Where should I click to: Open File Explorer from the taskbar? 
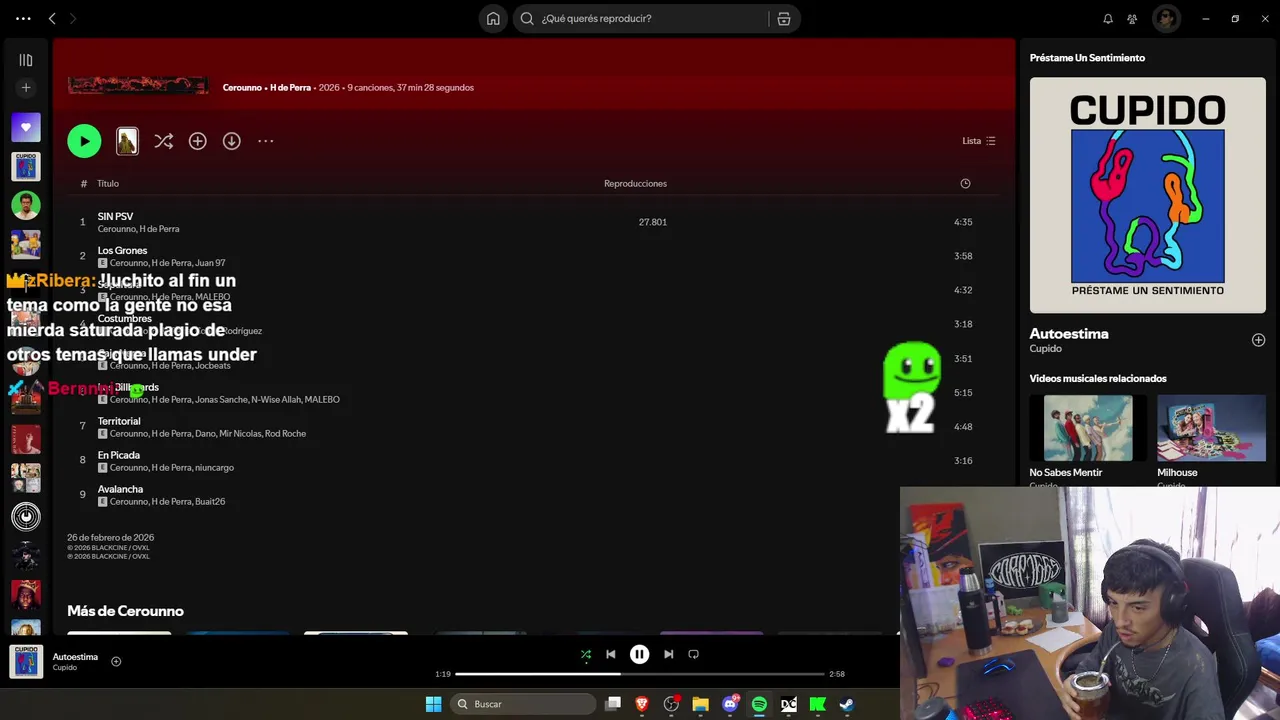point(700,704)
